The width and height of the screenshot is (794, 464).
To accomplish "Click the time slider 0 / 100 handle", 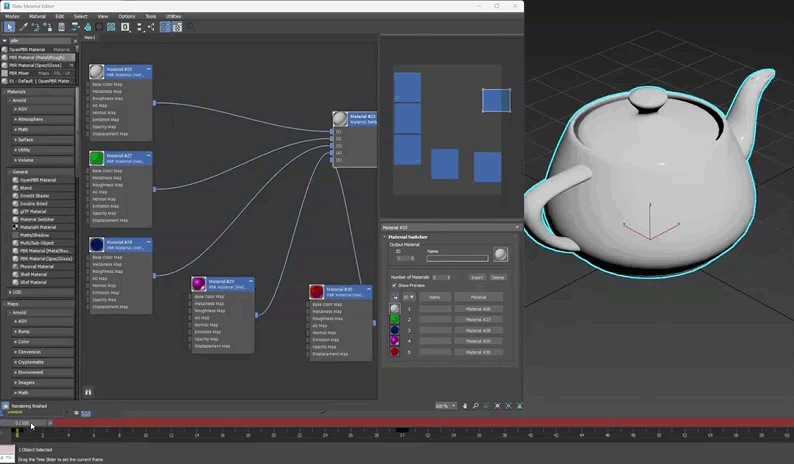I will (23, 423).
